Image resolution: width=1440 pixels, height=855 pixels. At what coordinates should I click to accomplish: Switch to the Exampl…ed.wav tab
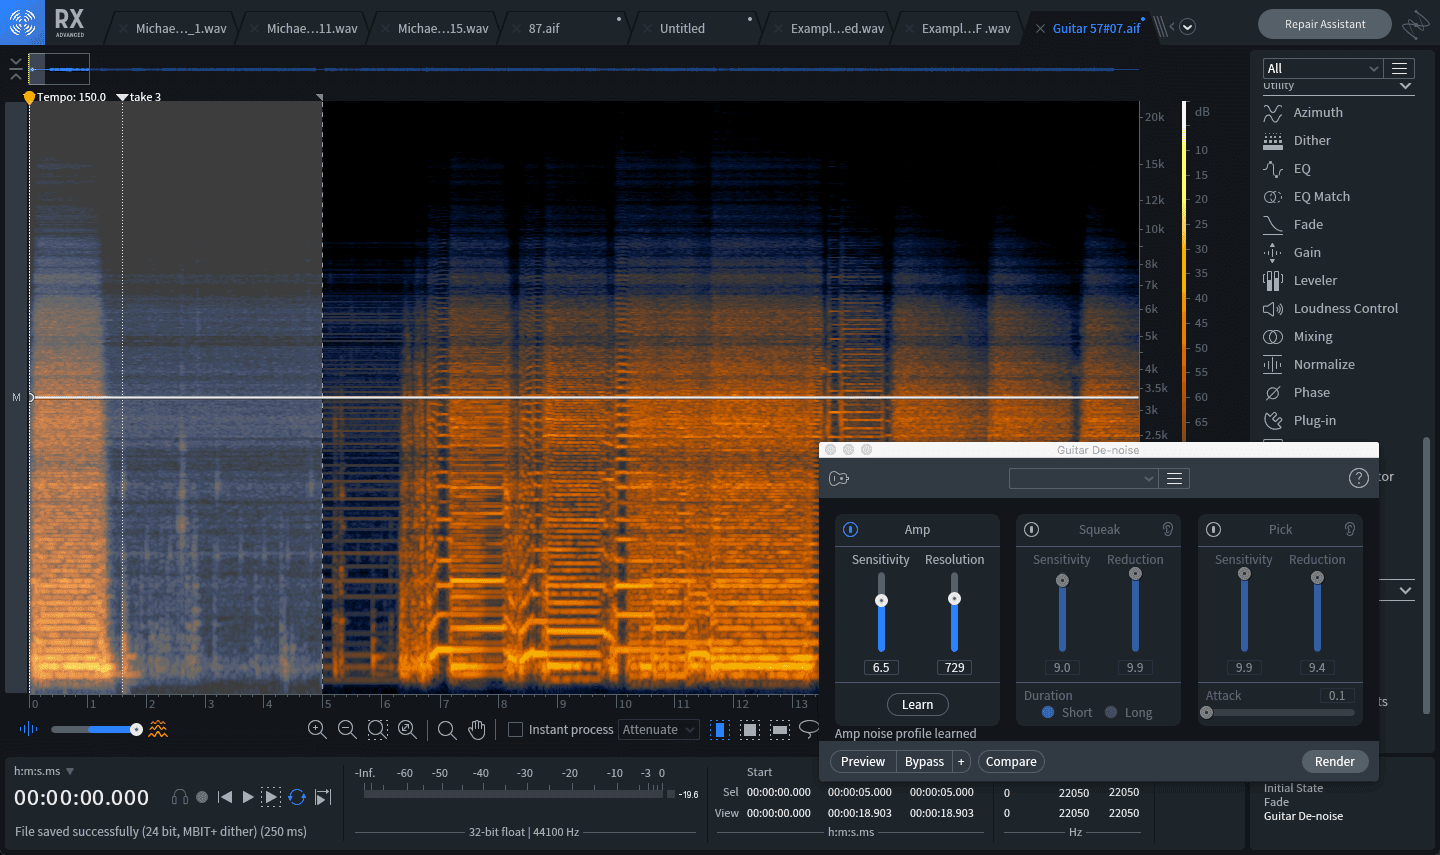[837, 29]
